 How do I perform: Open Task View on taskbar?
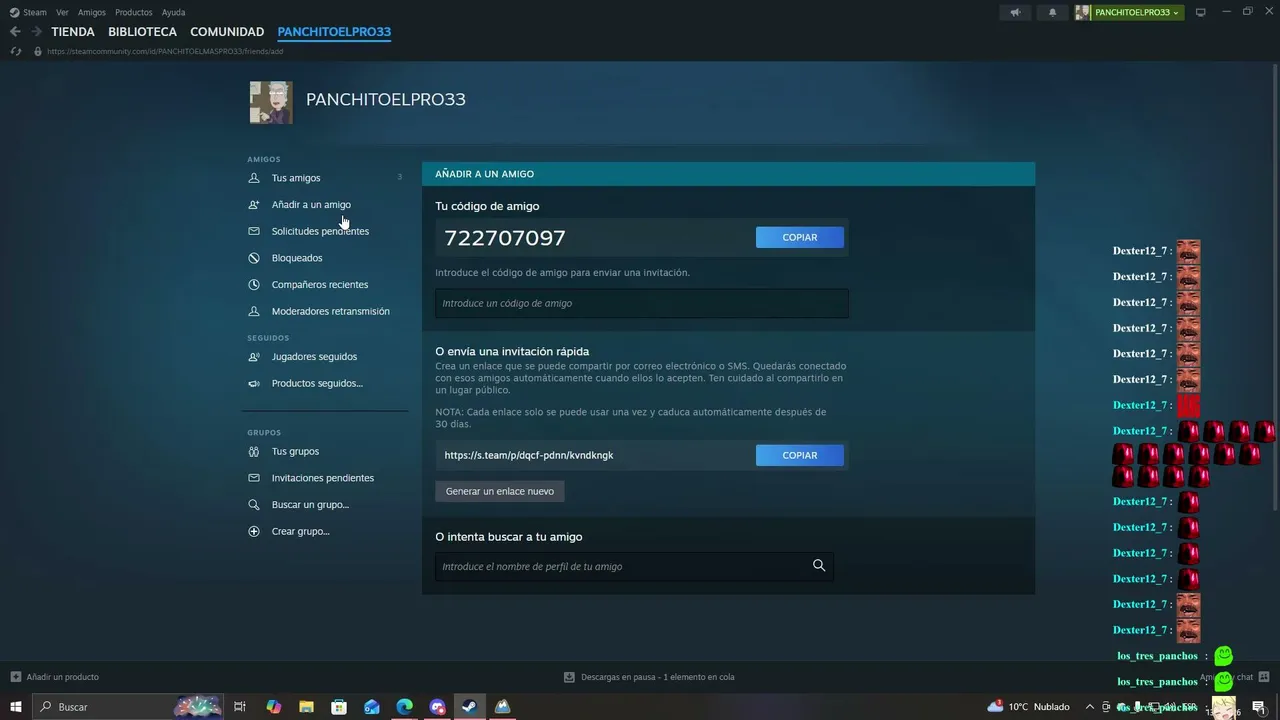(x=240, y=707)
